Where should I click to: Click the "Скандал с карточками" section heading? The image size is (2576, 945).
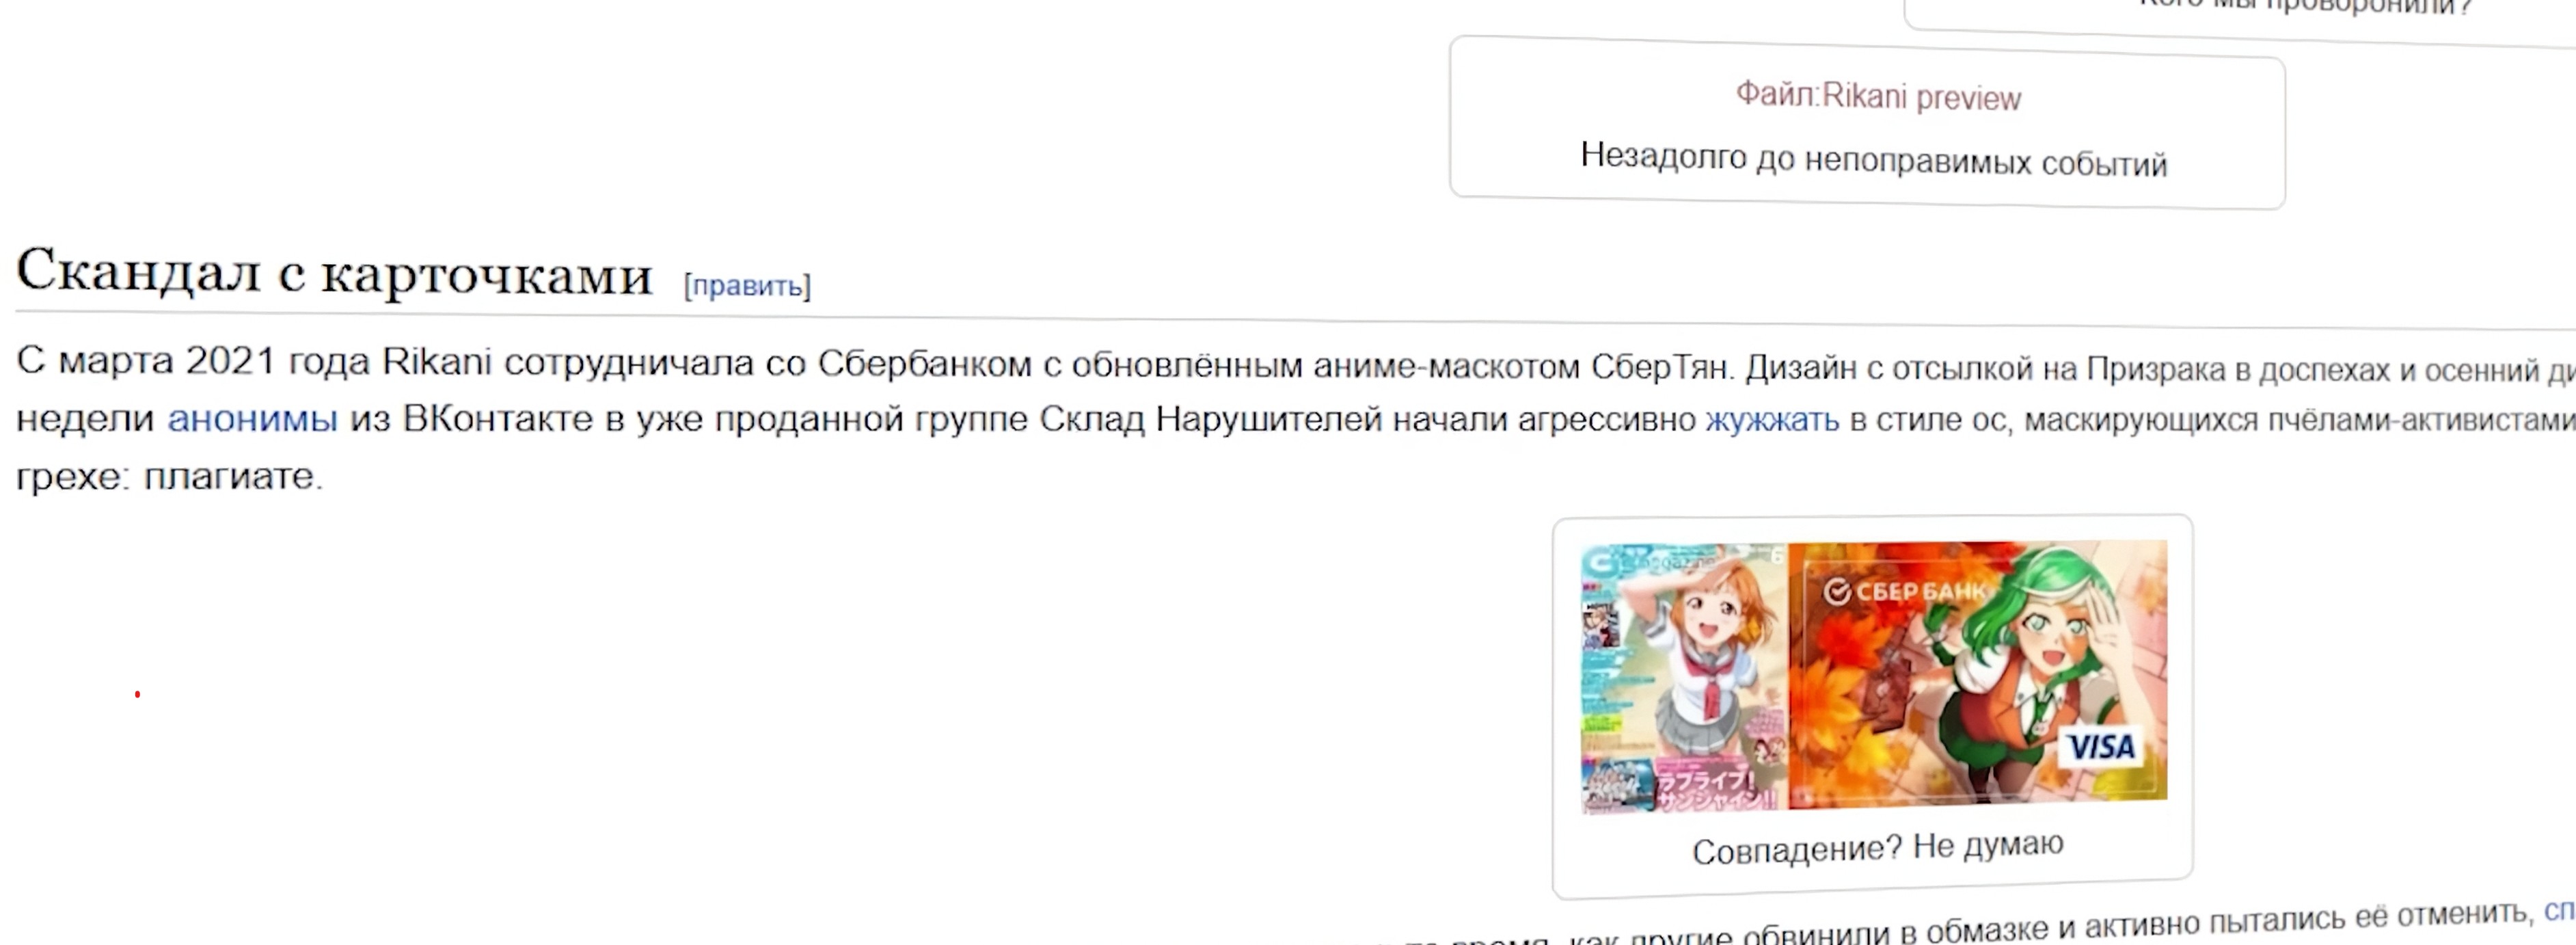[334, 272]
